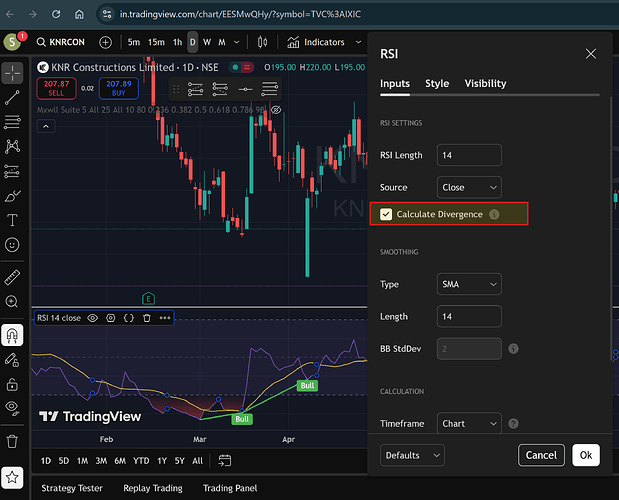Click the 207.89 BUY button
Image resolution: width=619 pixels, height=500 pixels.
pos(119,88)
